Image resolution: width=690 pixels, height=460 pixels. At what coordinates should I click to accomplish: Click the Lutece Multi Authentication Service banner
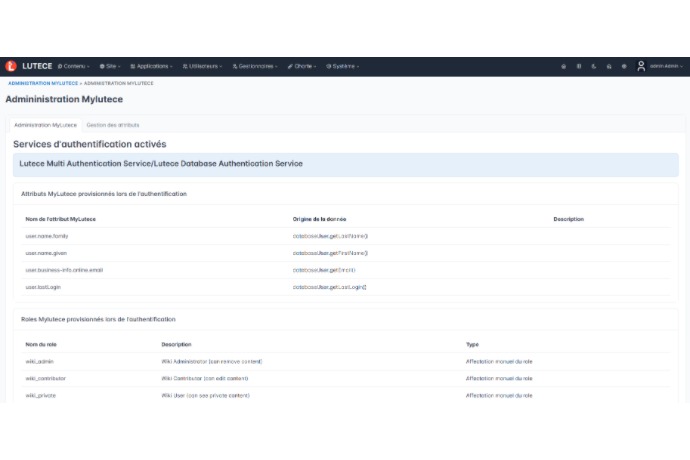345,165
